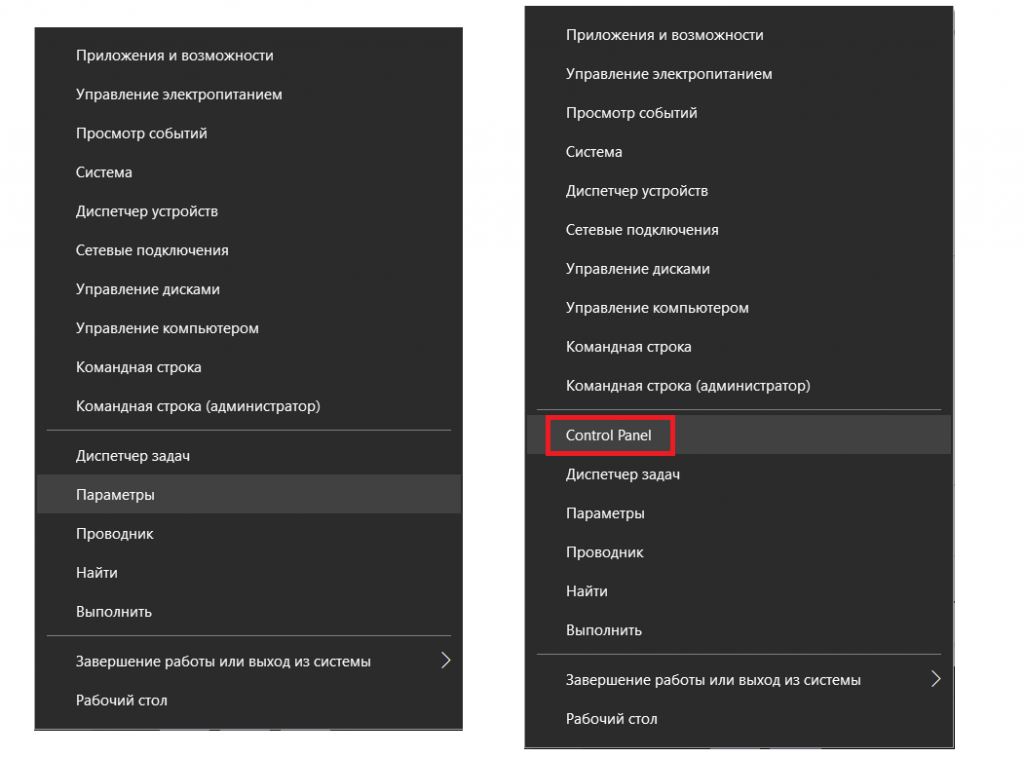Select Управление дисками in the left menu

[x=147, y=290]
